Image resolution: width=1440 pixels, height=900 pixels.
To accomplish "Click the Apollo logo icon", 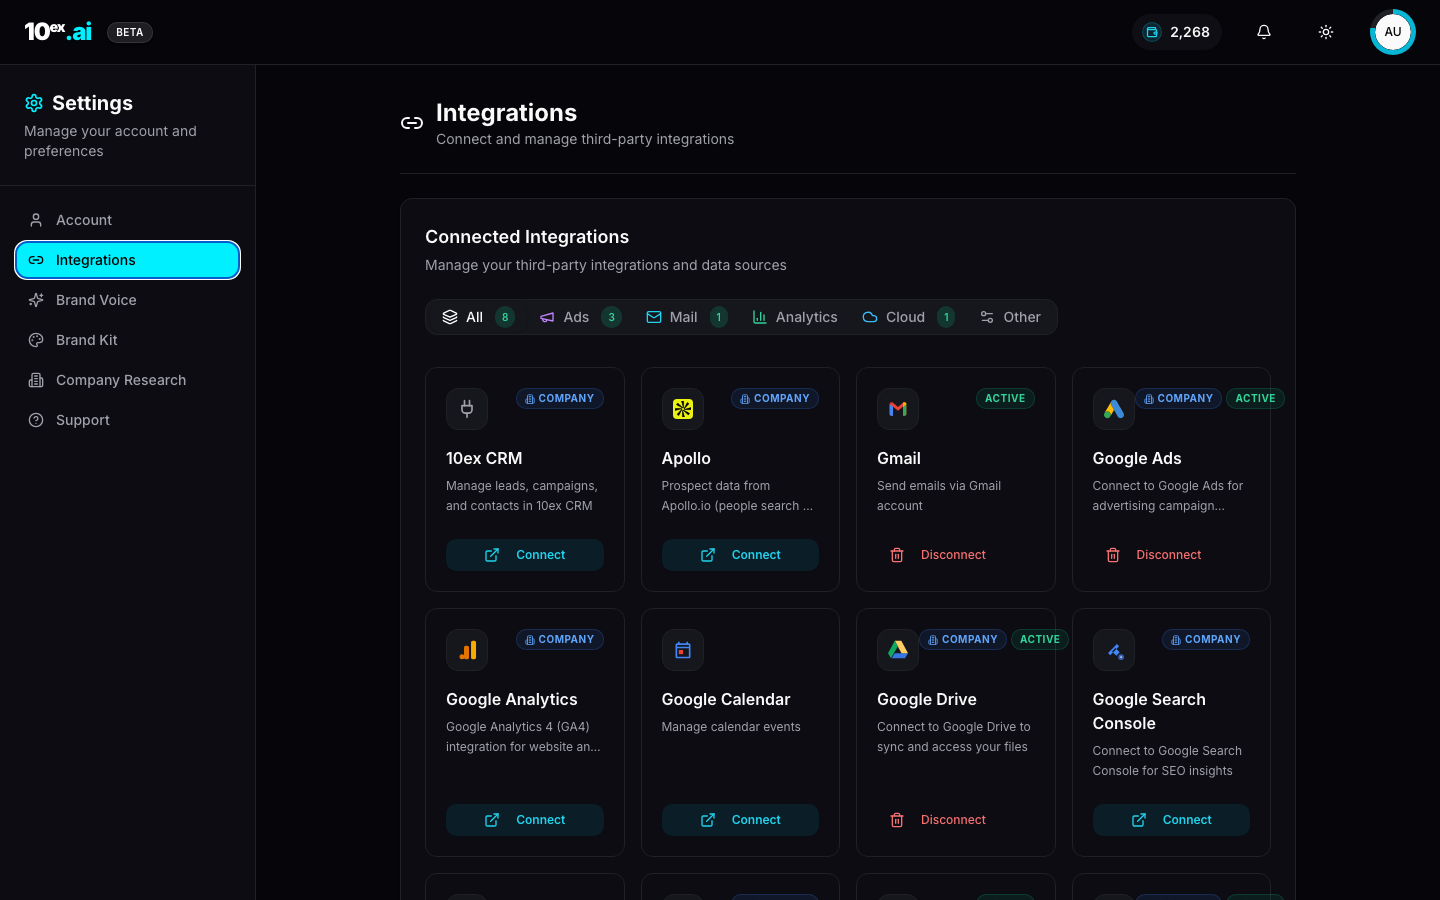I will [683, 409].
